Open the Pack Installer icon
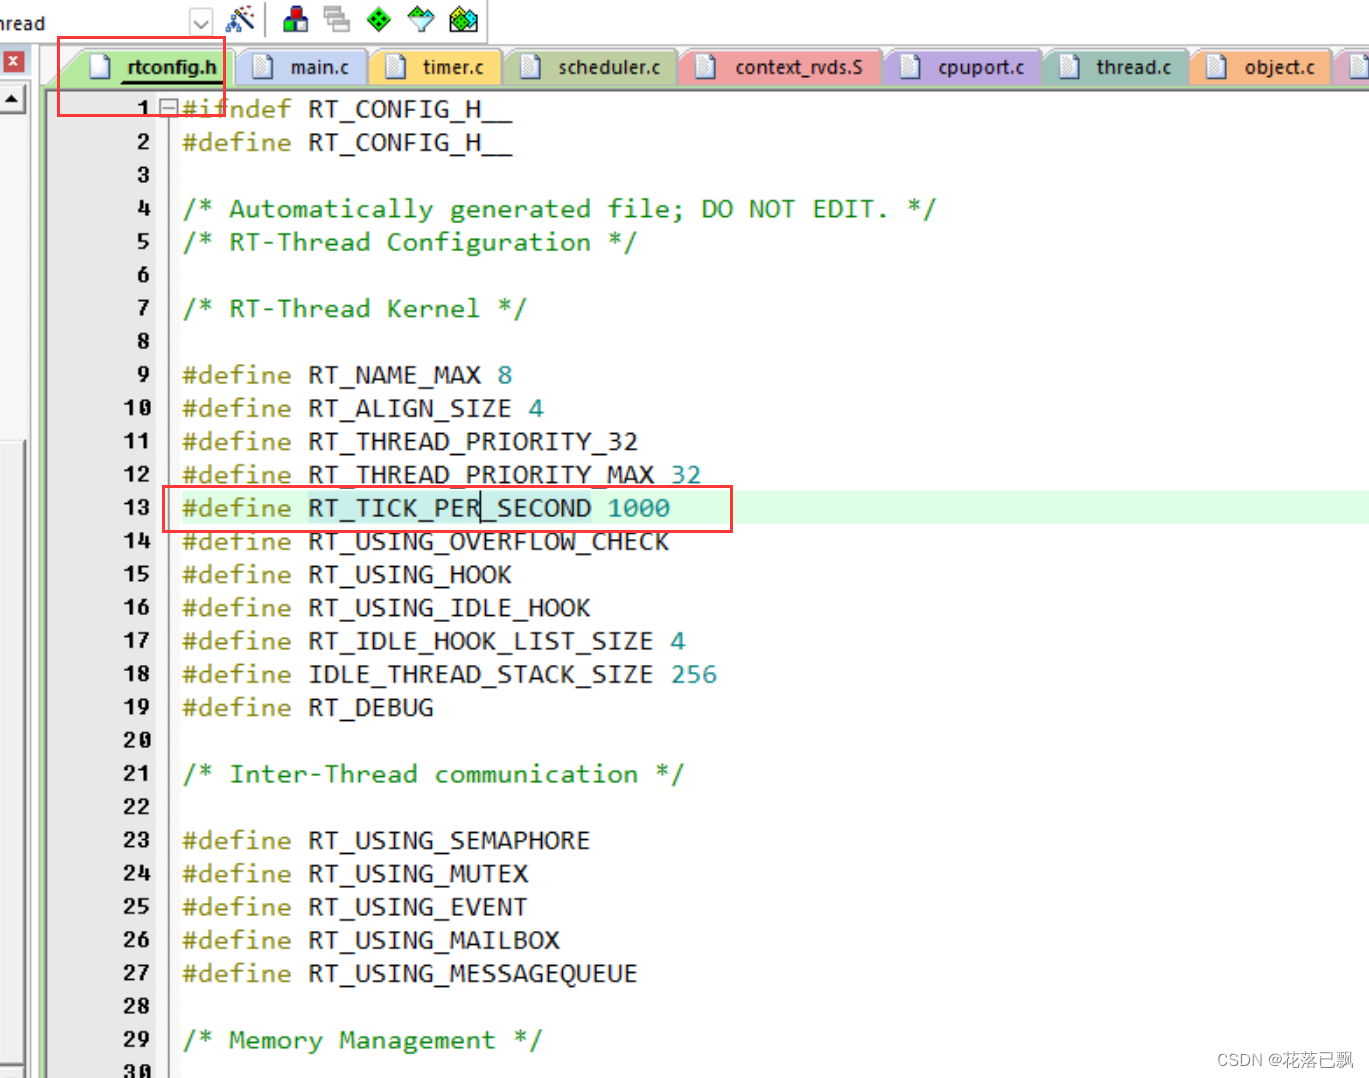The width and height of the screenshot is (1369, 1078). [x=463, y=19]
